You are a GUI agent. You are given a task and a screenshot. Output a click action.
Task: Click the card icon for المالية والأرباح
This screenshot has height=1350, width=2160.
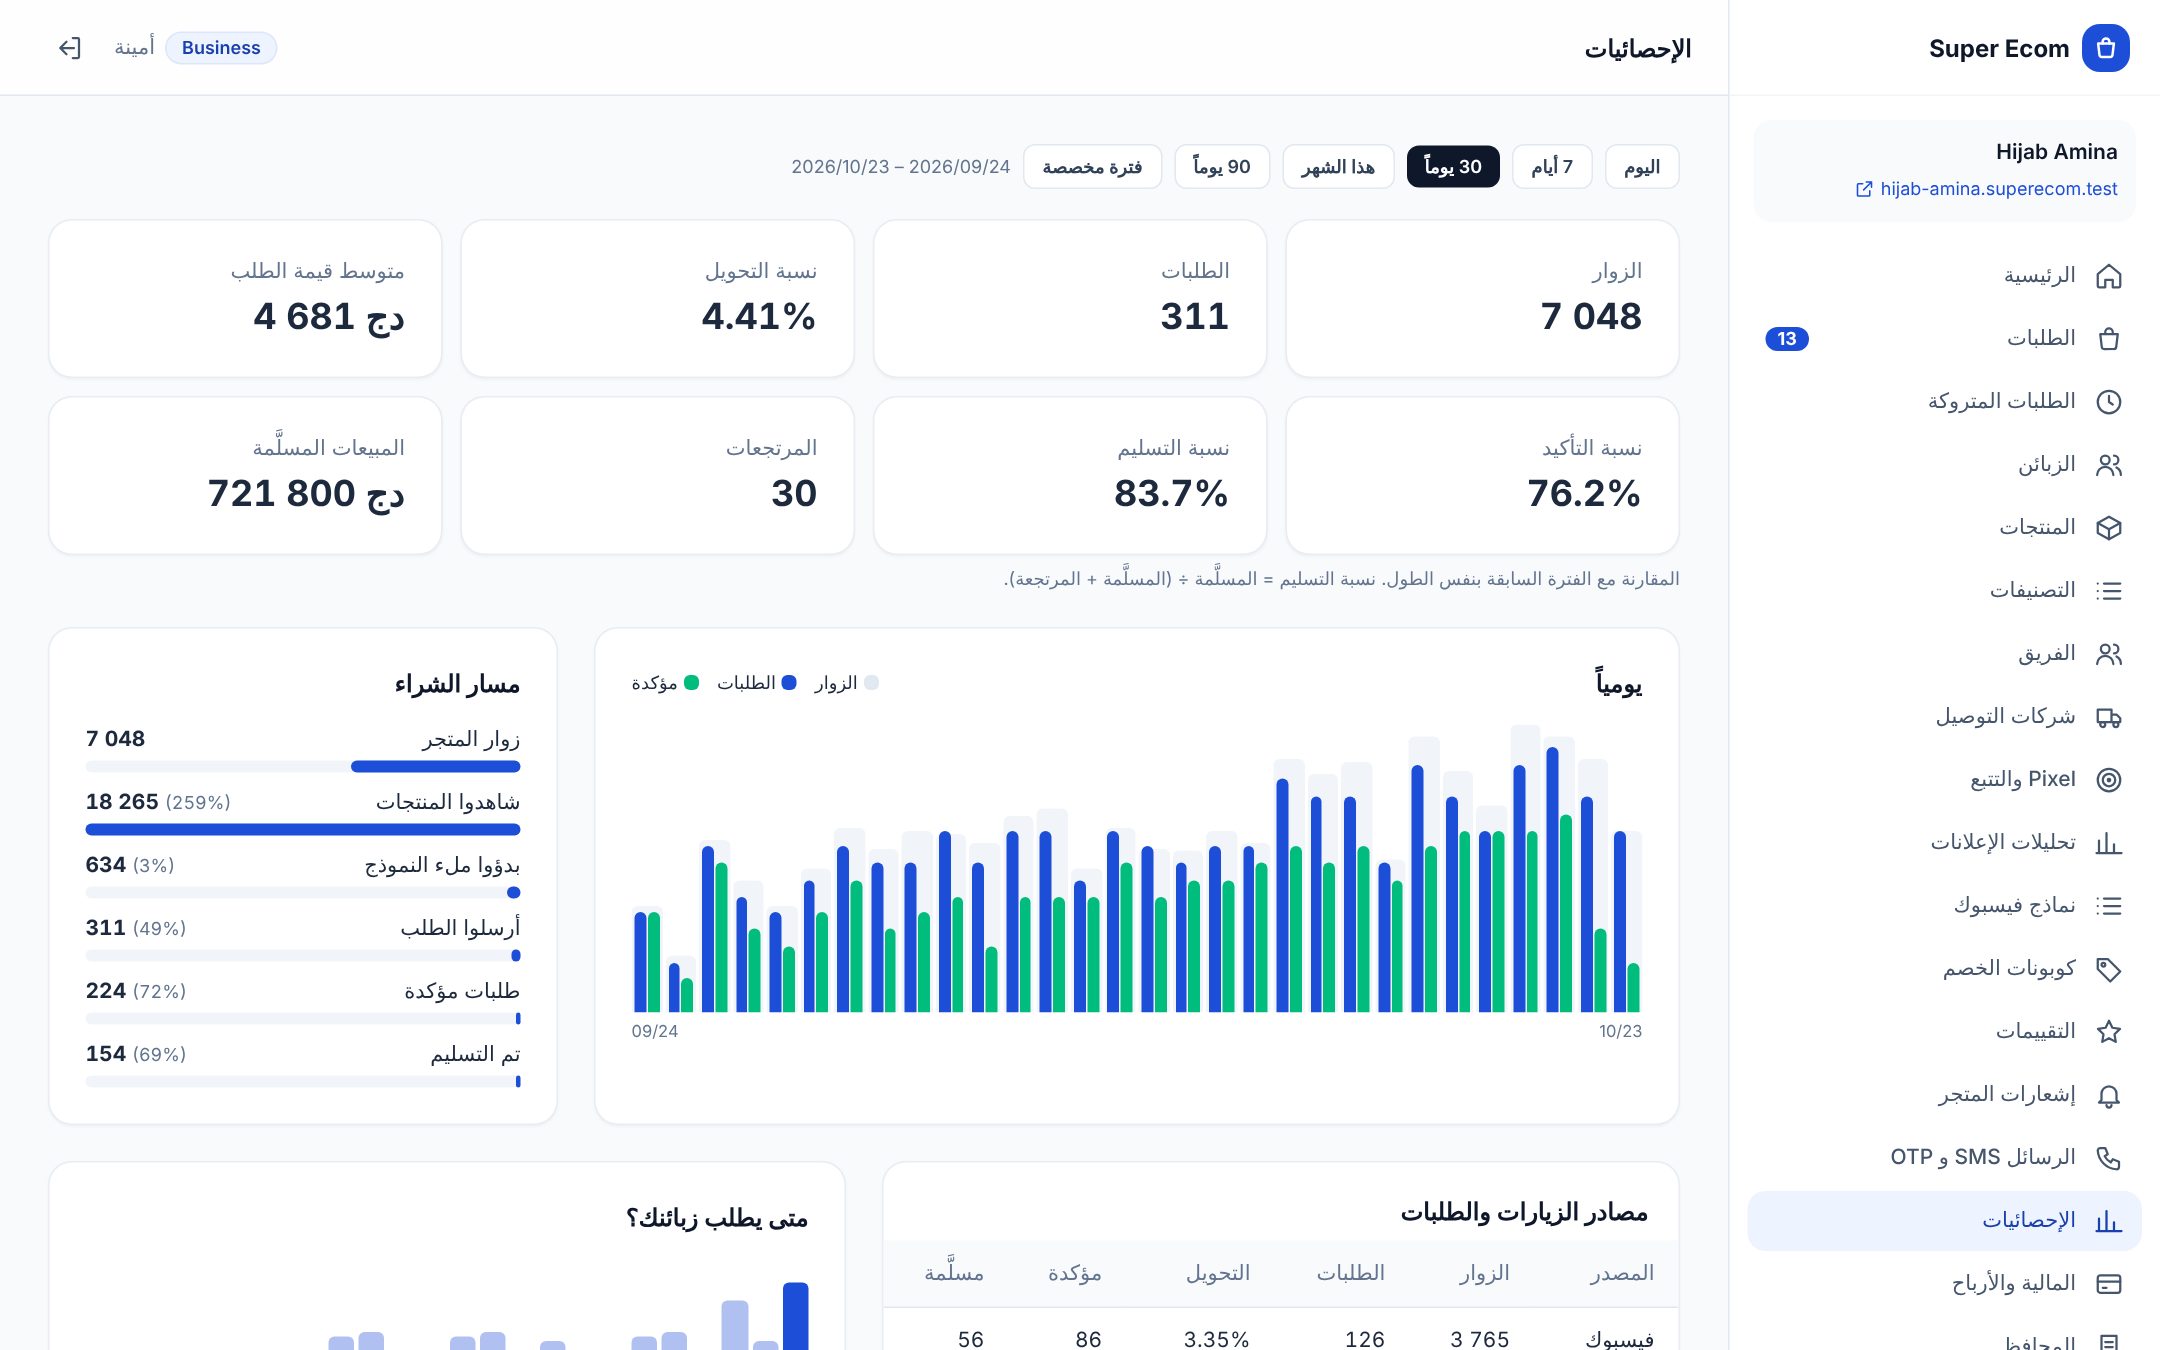pos(2108,1284)
